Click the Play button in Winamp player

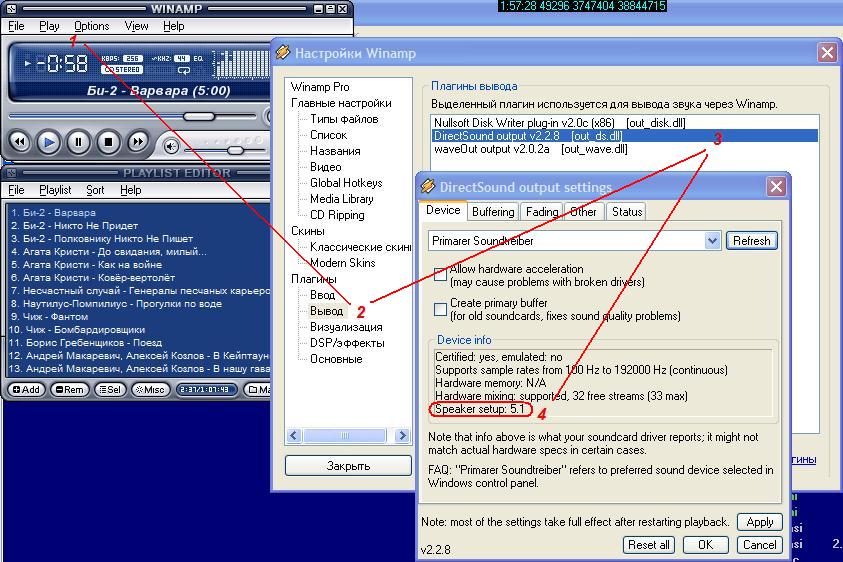[x=48, y=143]
